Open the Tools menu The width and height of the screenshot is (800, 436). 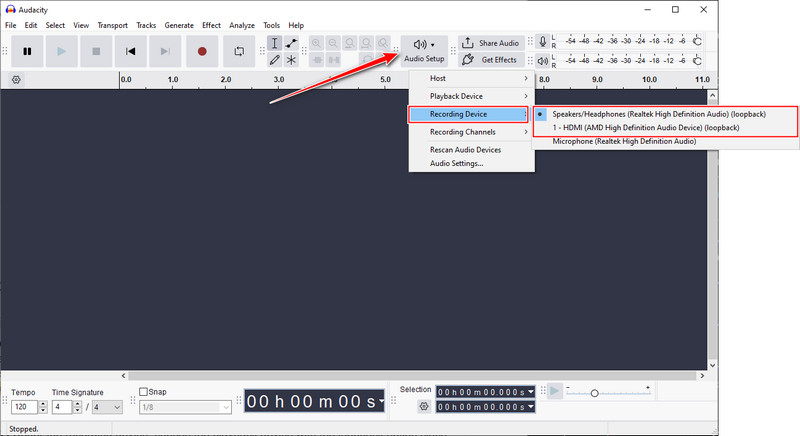pyautogui.click(x=271, y=25)
